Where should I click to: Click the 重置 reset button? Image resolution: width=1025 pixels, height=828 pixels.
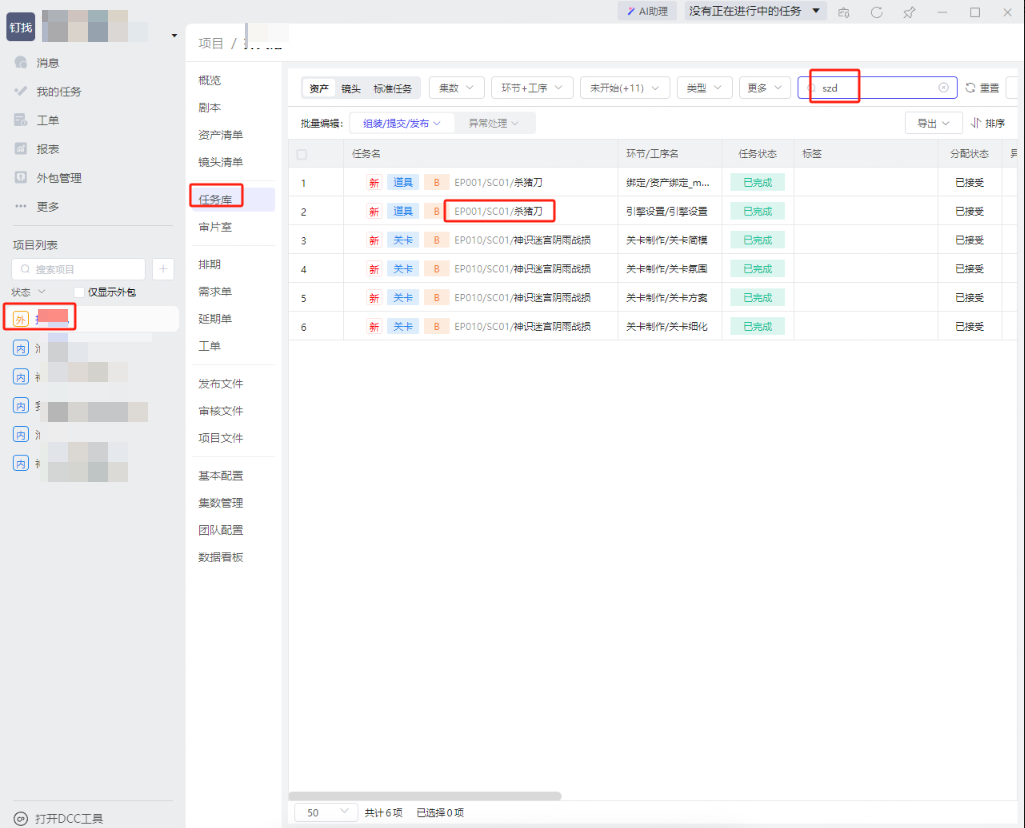[x=982, y=88]
